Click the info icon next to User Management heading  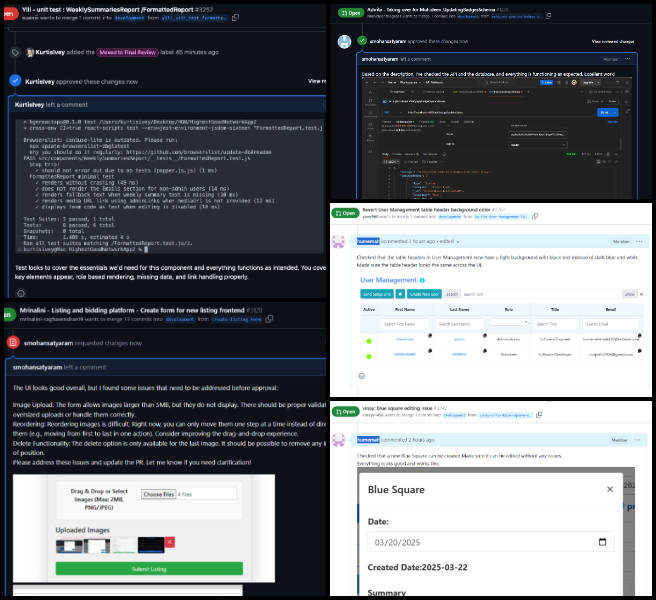pyautogui.click(x=422, y=280)
